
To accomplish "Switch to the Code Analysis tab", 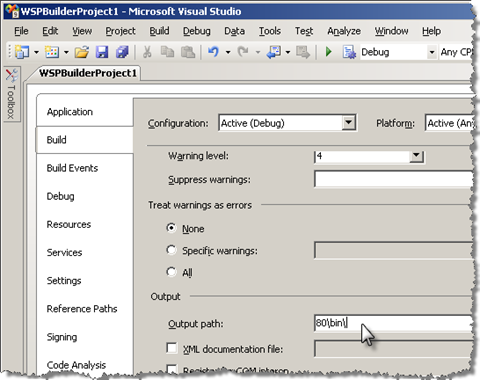I will click(x=84, y=365).
